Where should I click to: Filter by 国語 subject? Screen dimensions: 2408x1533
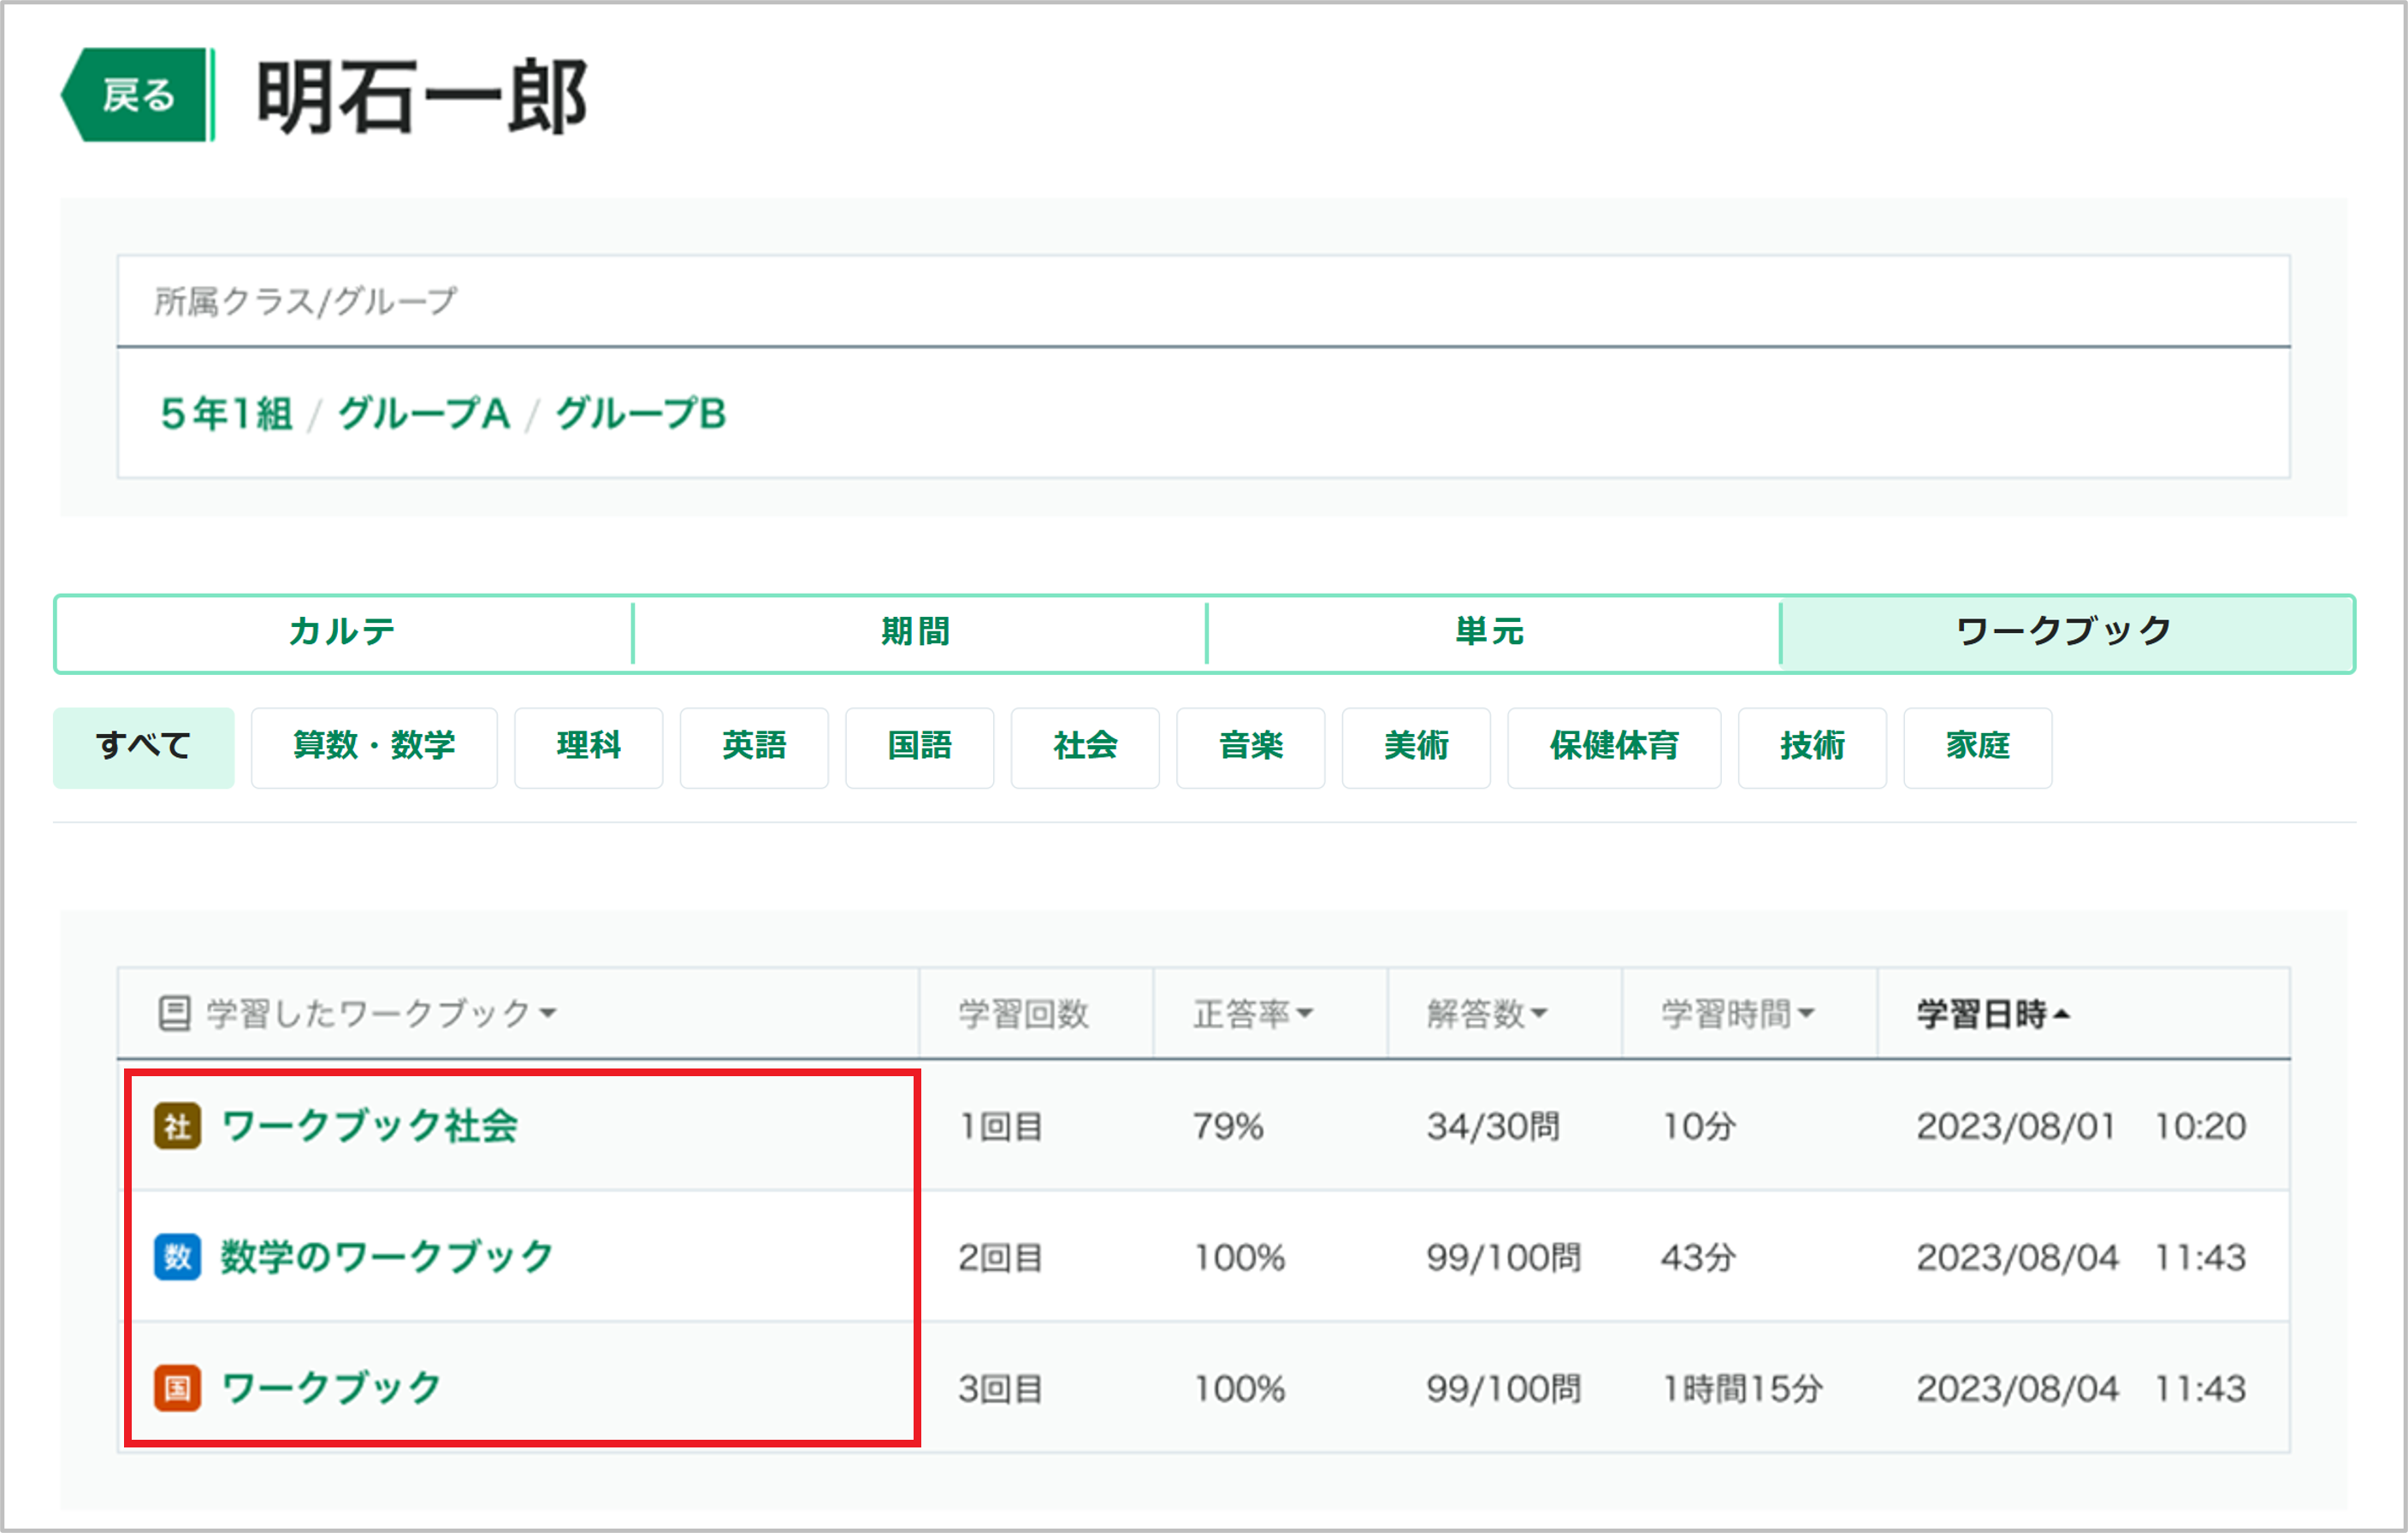(919, 747)
